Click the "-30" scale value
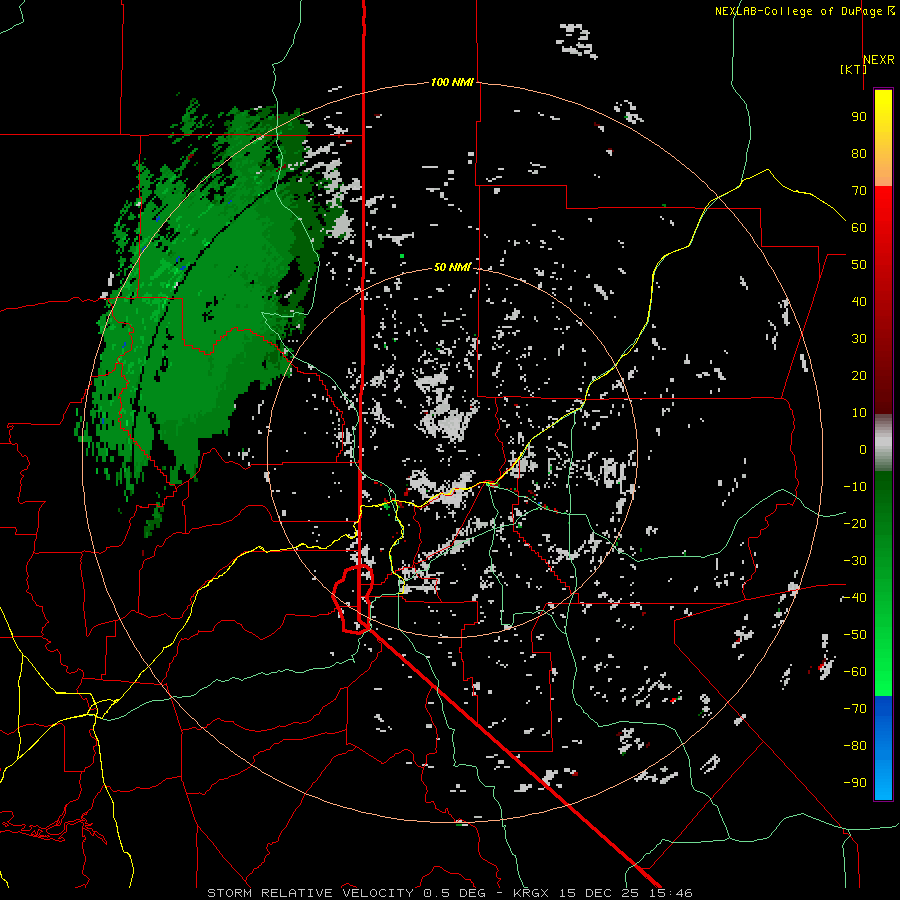The width and height of the screenshot is (900, 900). tap(855, 561)
